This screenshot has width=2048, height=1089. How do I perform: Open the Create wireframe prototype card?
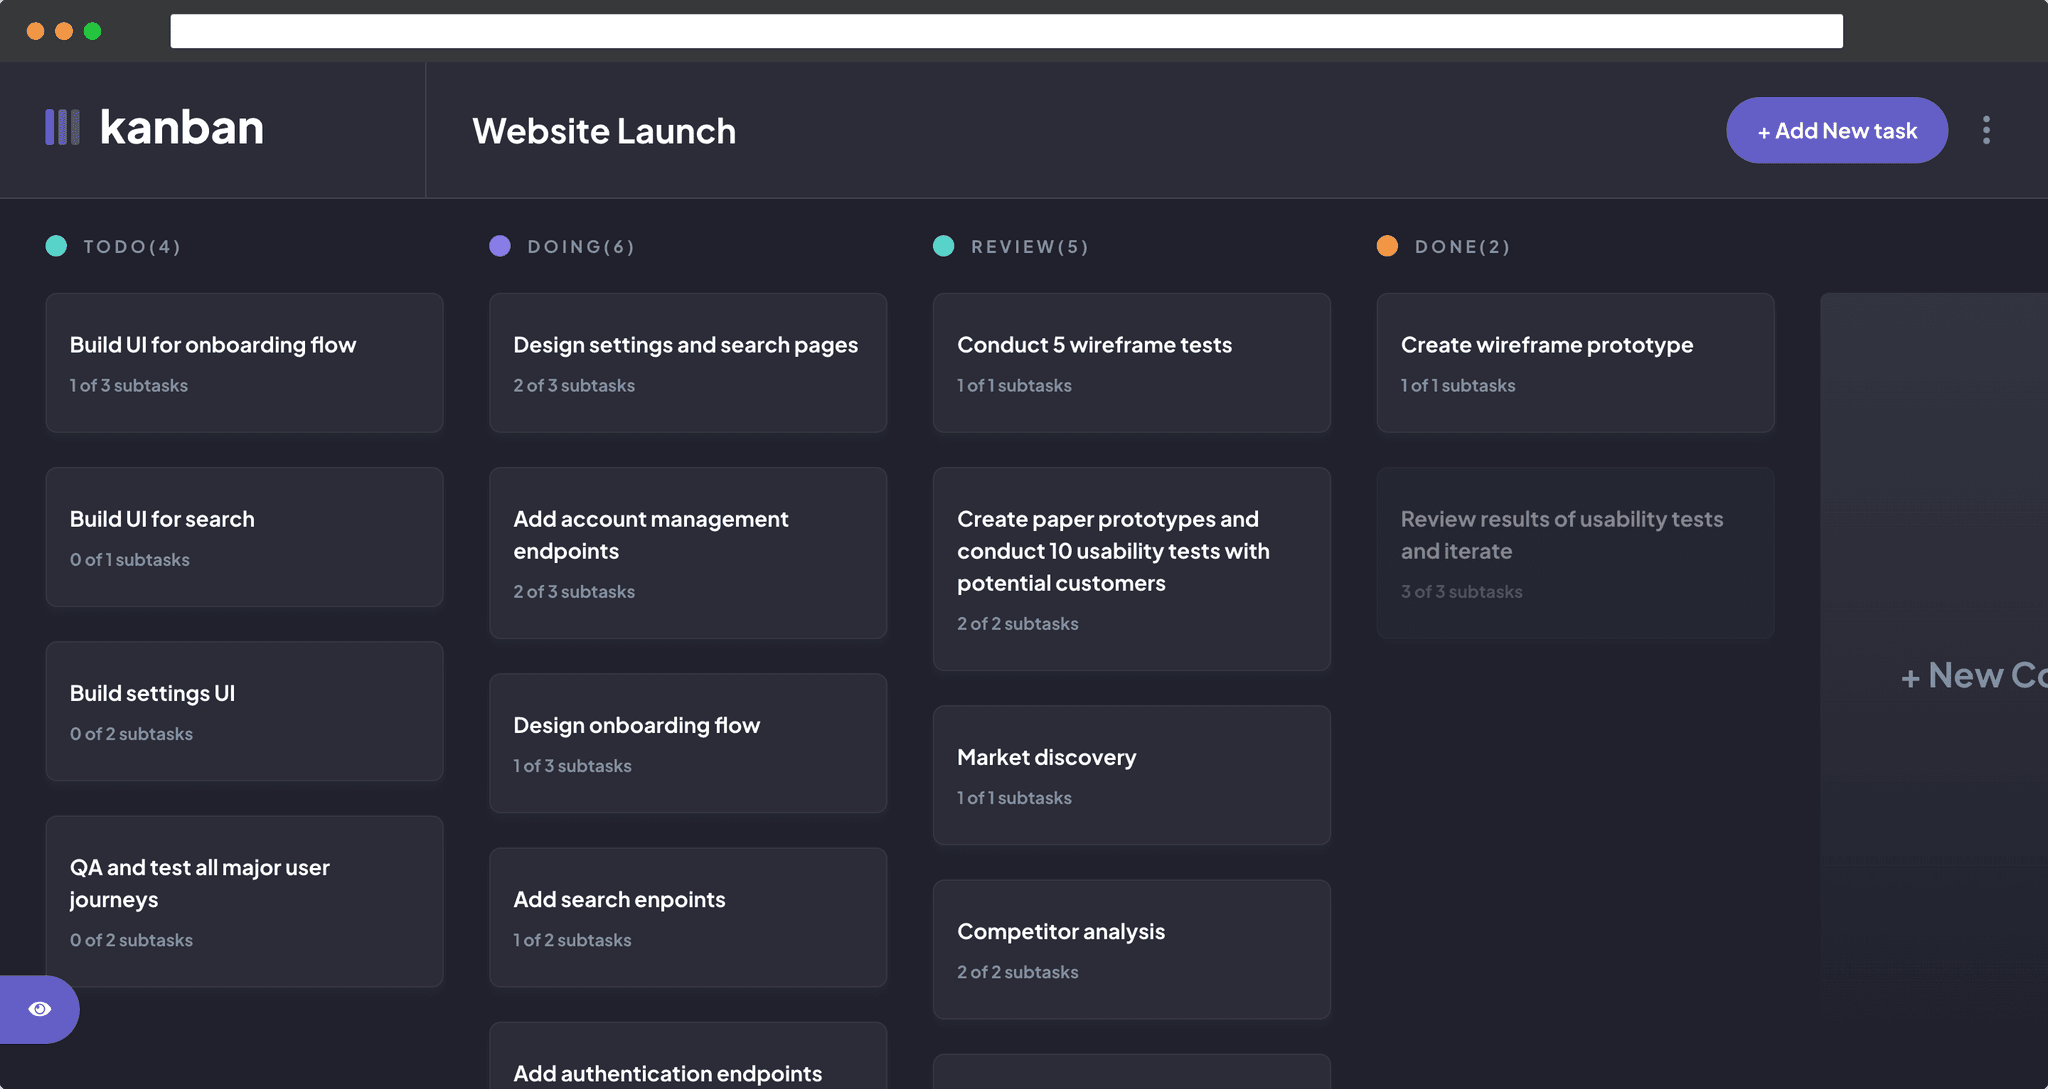(x=1574, y=363)
